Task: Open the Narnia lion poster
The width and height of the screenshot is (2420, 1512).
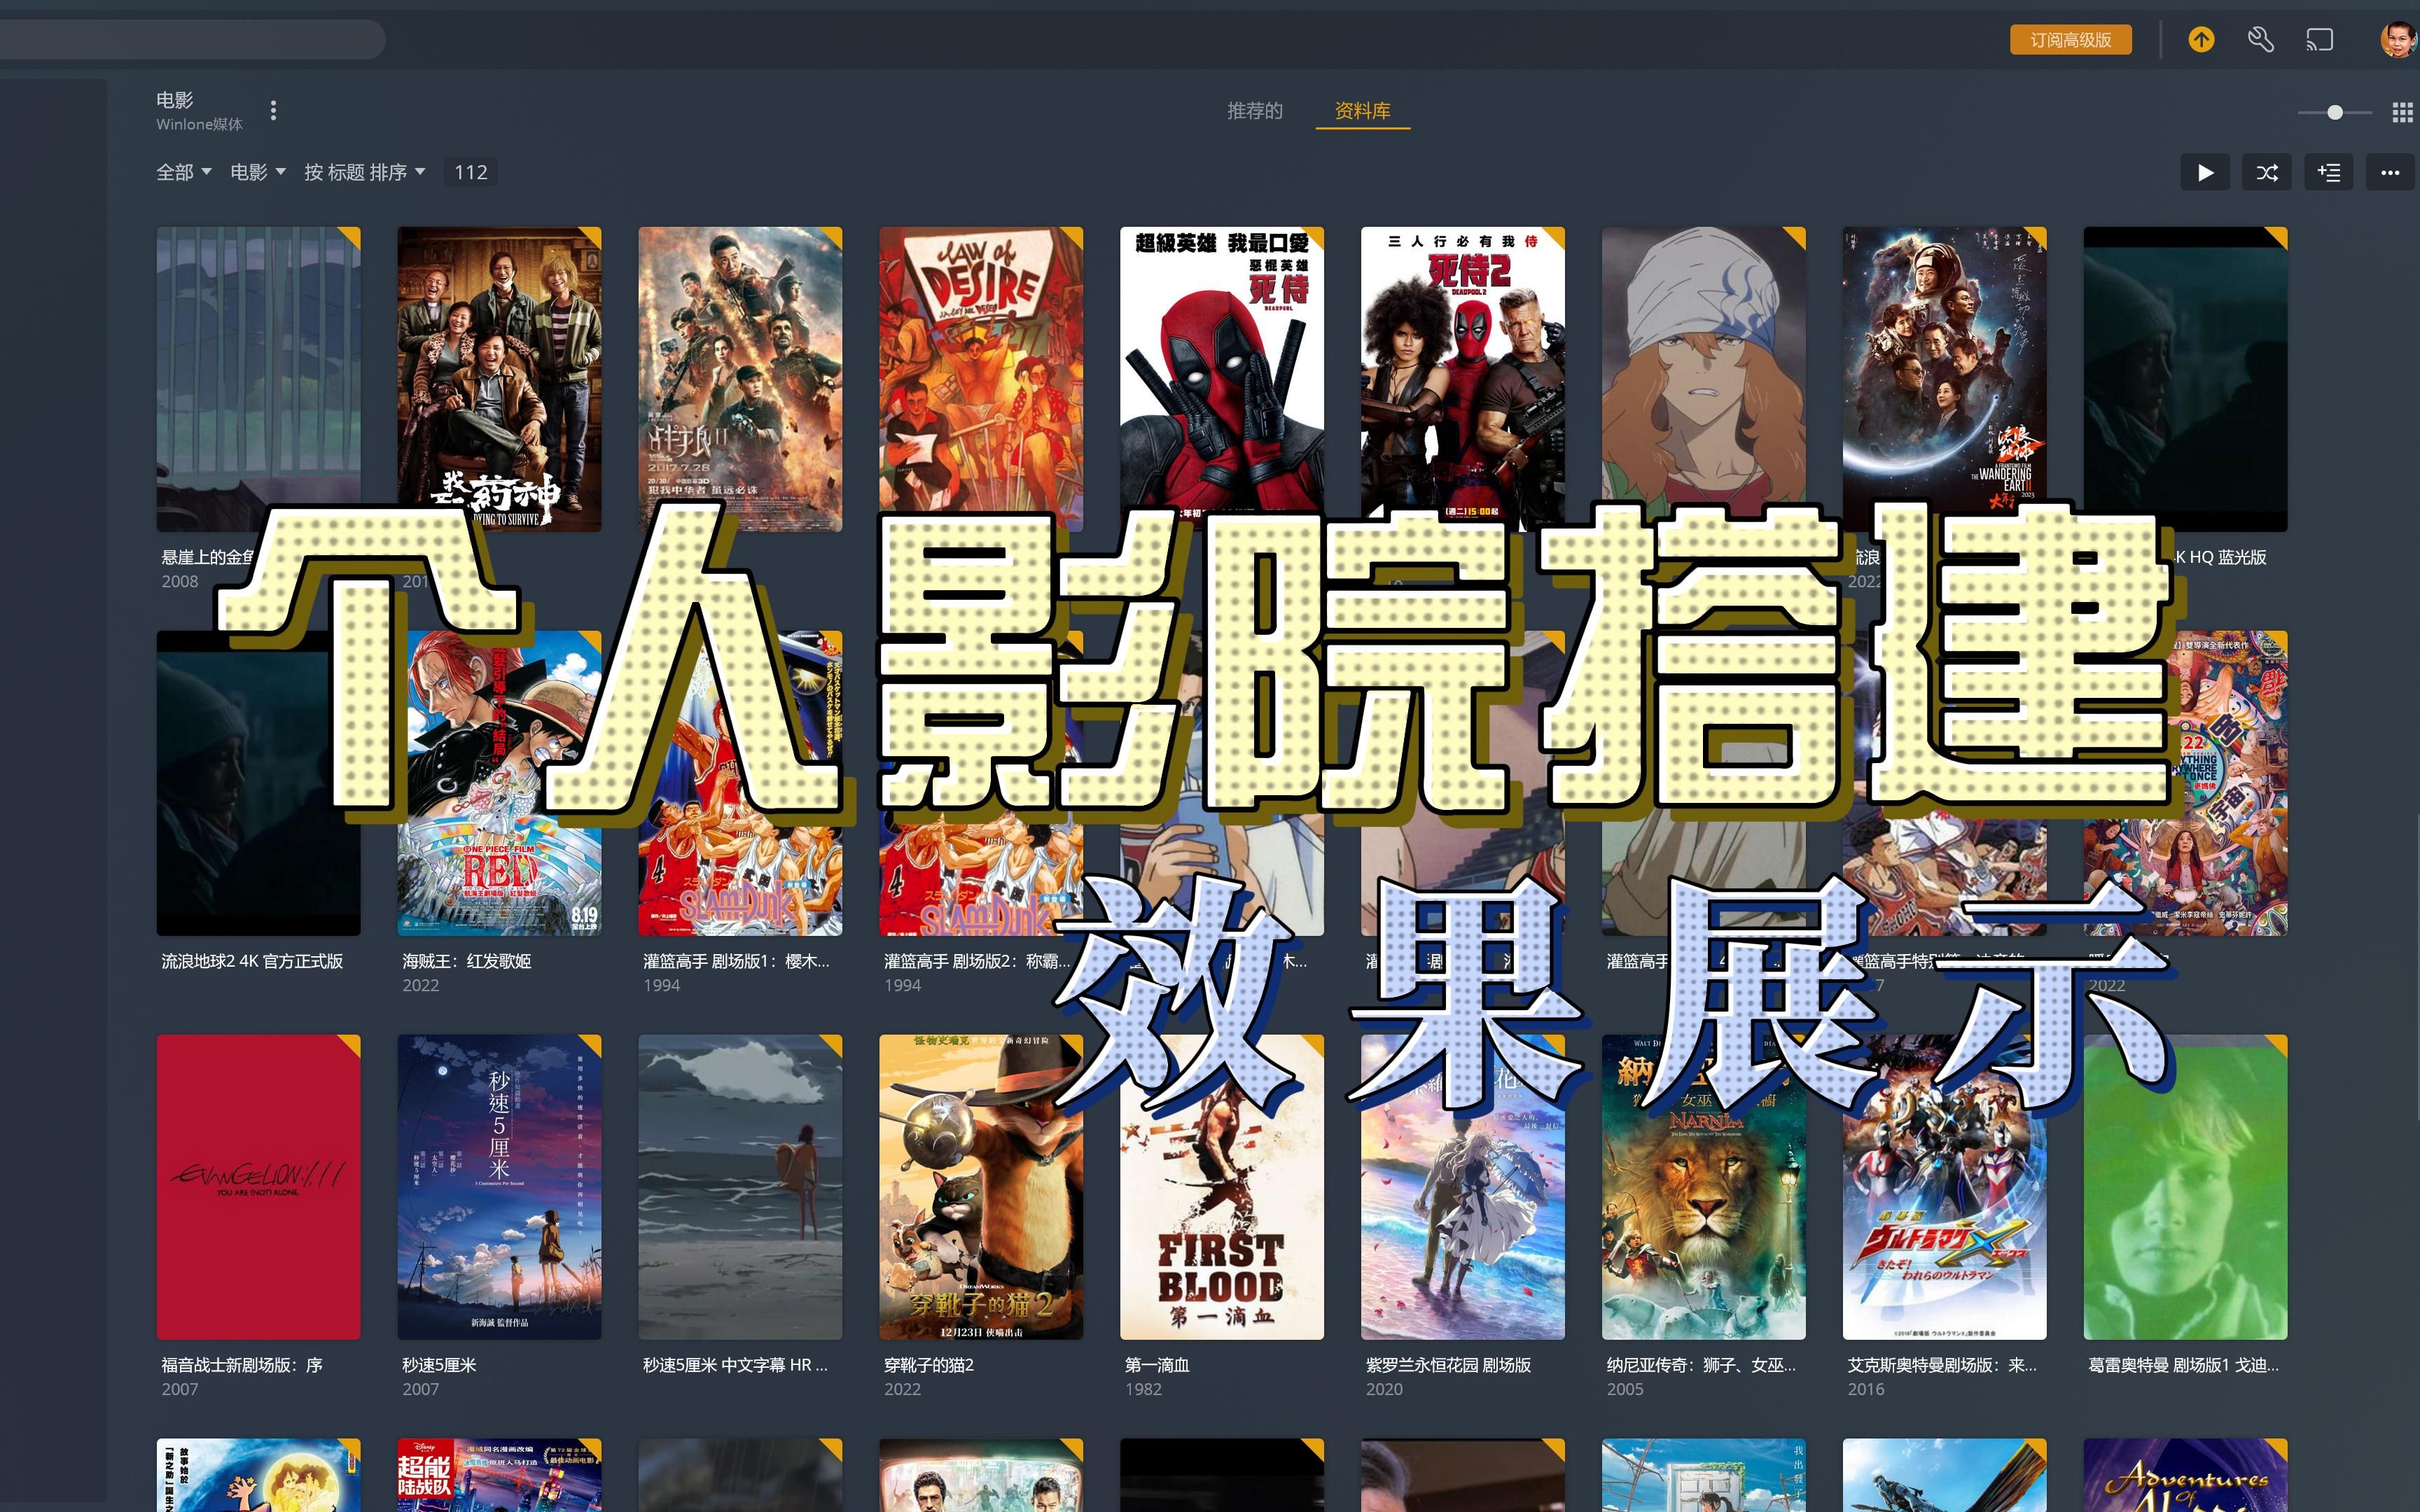Action: click(1704, 1187)
